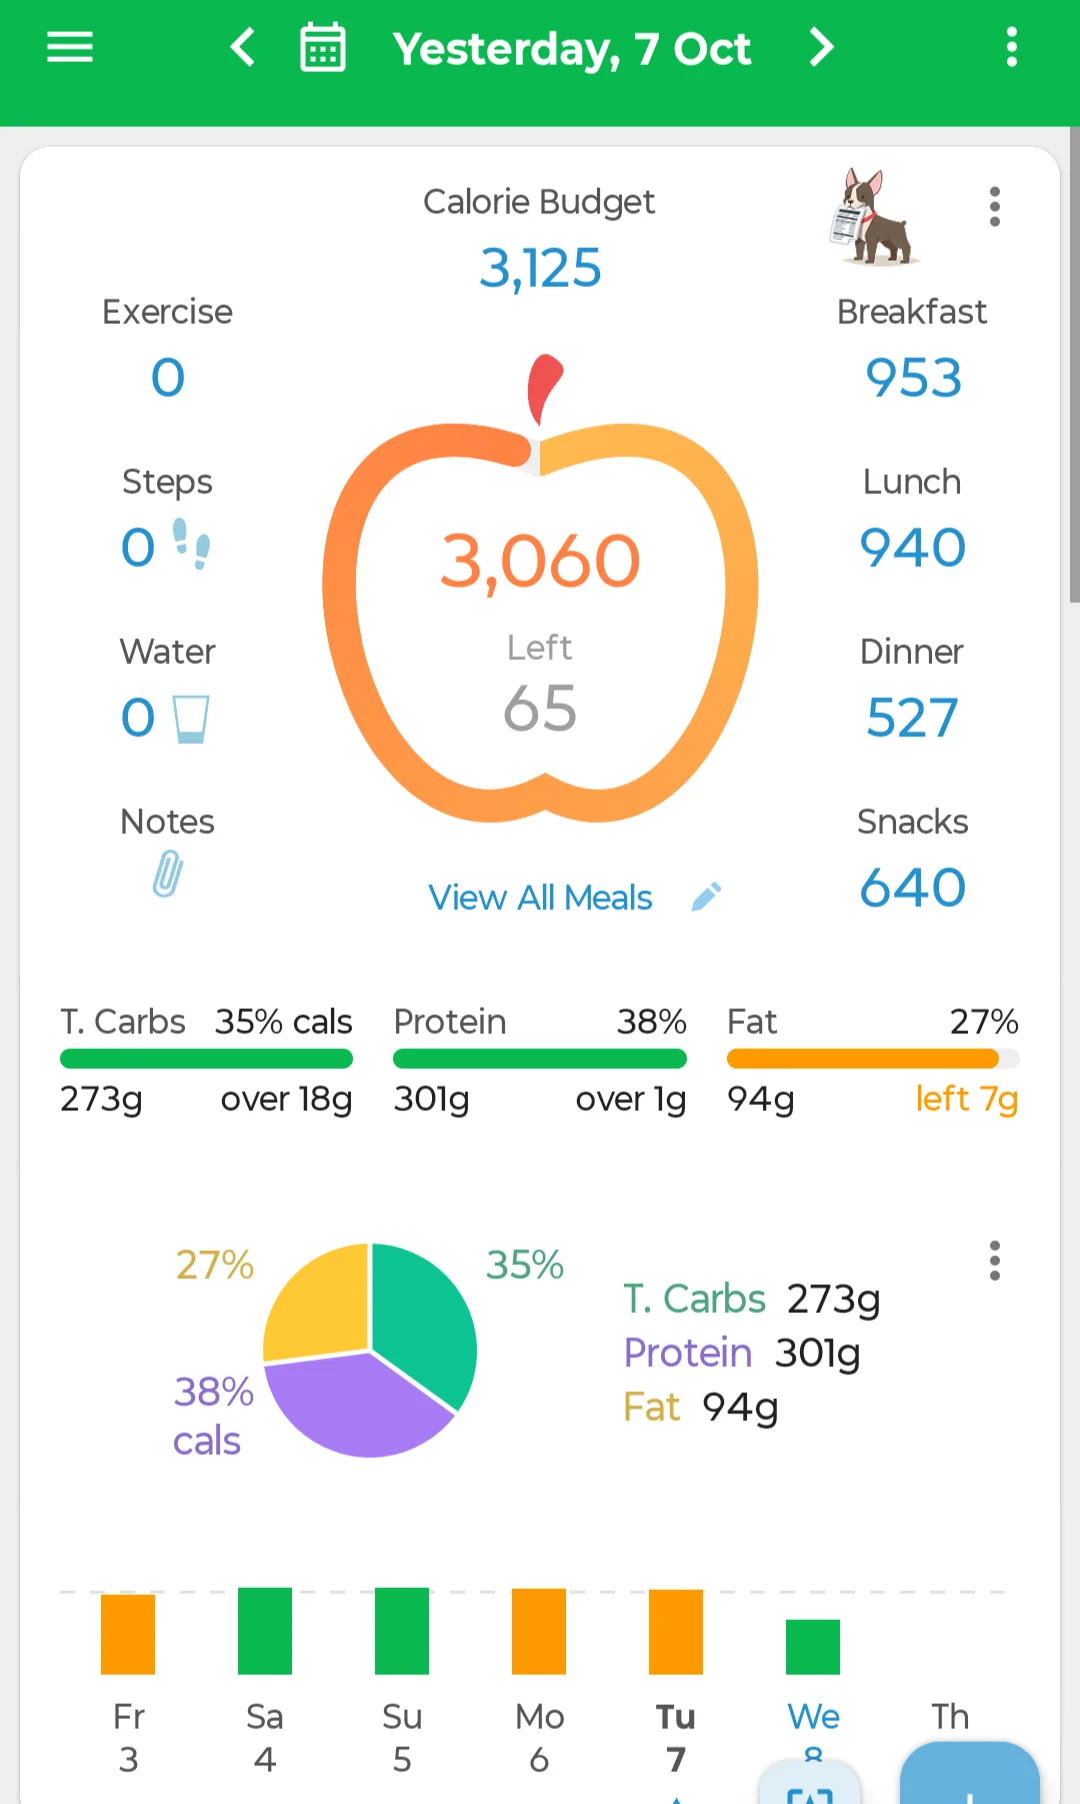This screenshot has height=1804, width=1080.
Task: Tap the water glass icon
Action: (x=190, y=719)
